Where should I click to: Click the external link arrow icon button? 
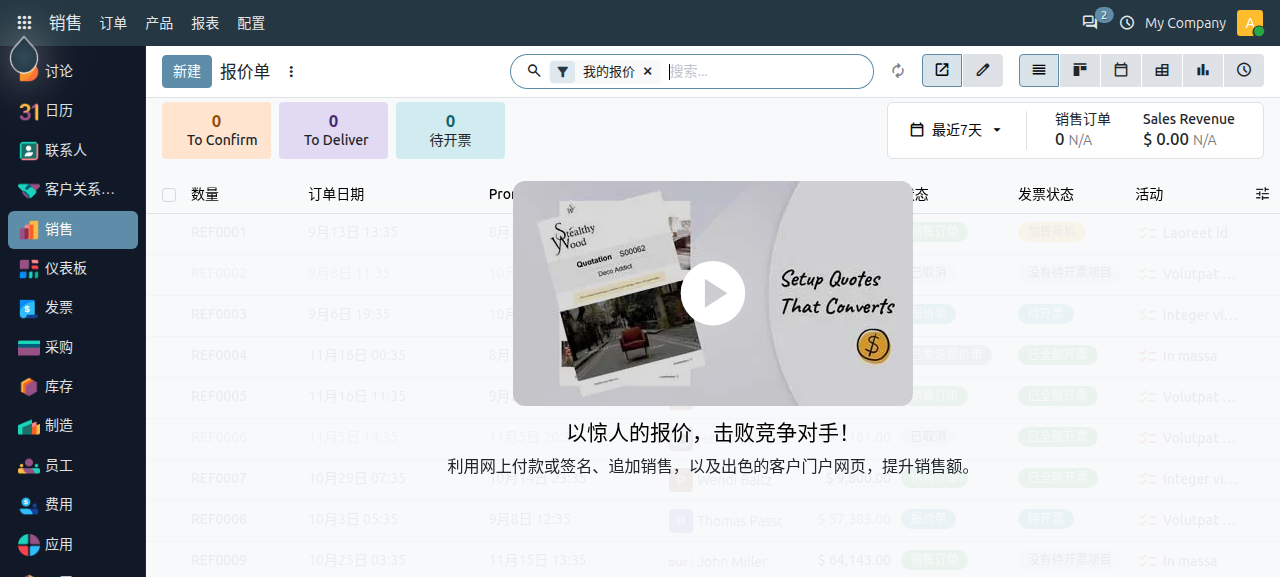coord(942,71)
